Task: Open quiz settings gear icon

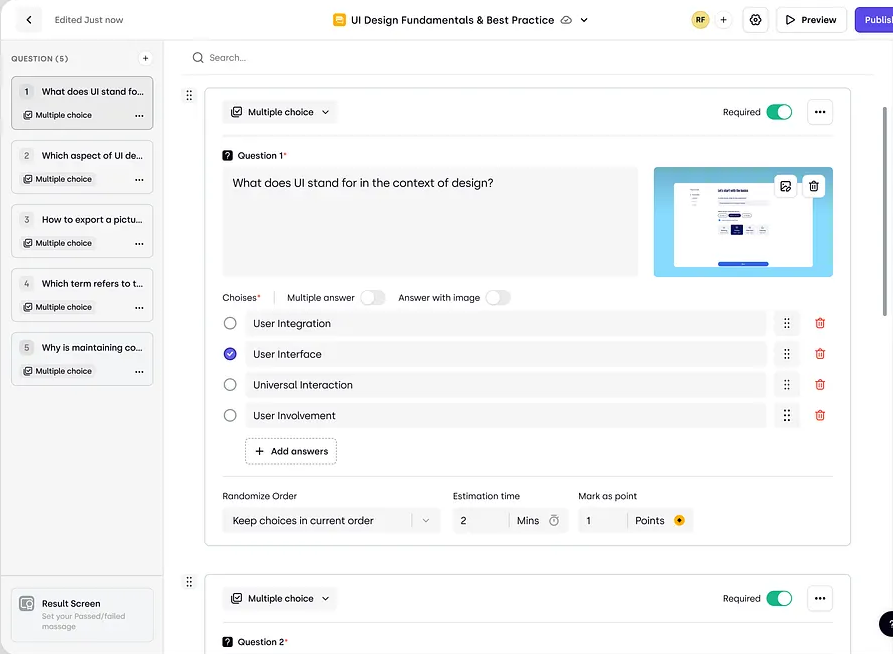Action: coord(755,20)
